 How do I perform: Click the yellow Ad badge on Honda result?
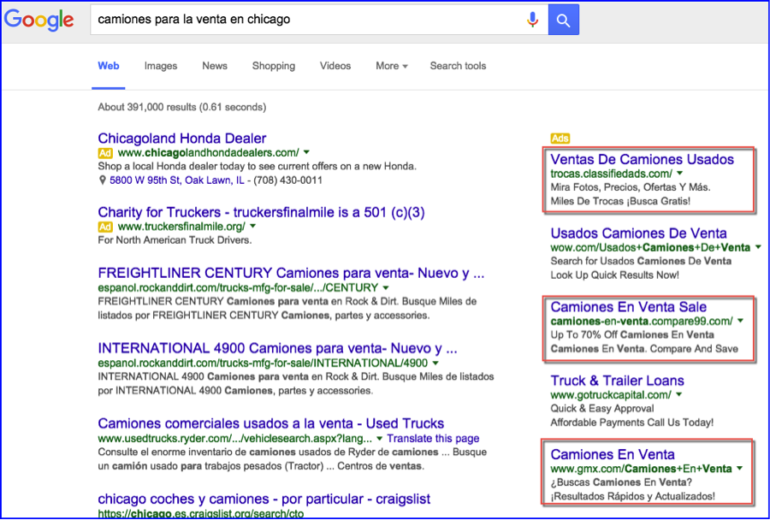tap(105, 153)
